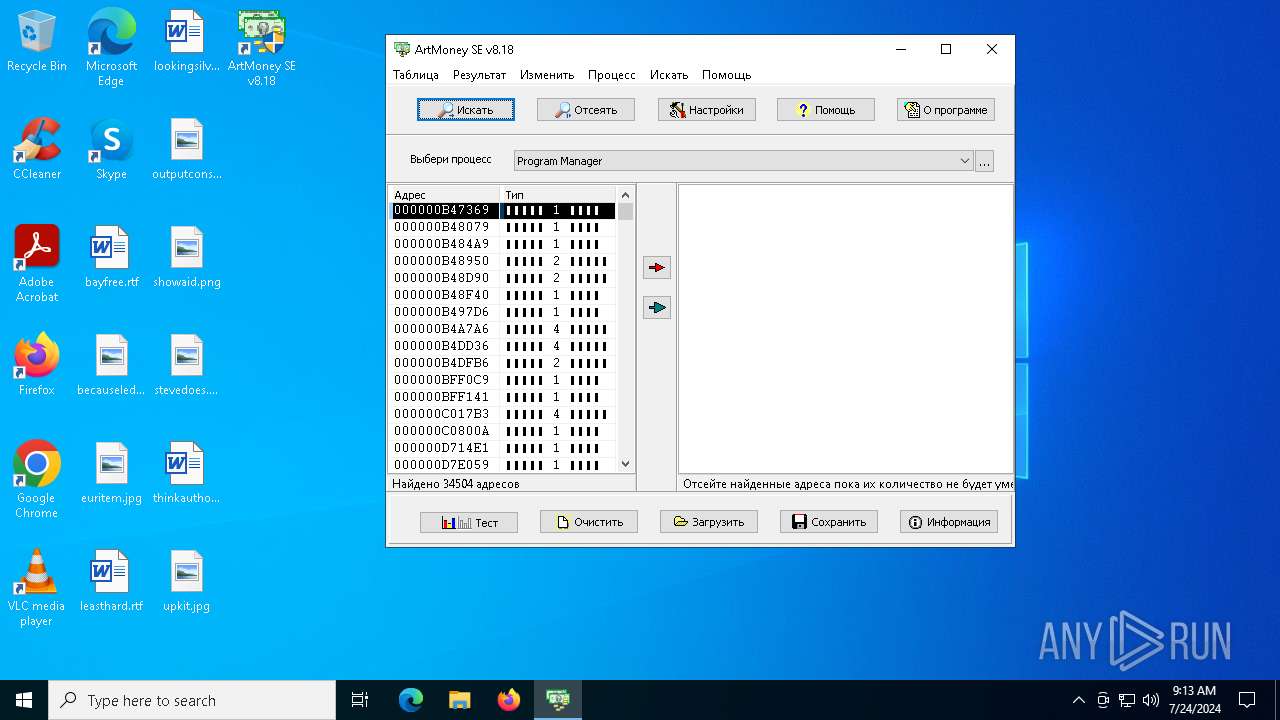Select address row 000000D7E059

coord(502,465)
